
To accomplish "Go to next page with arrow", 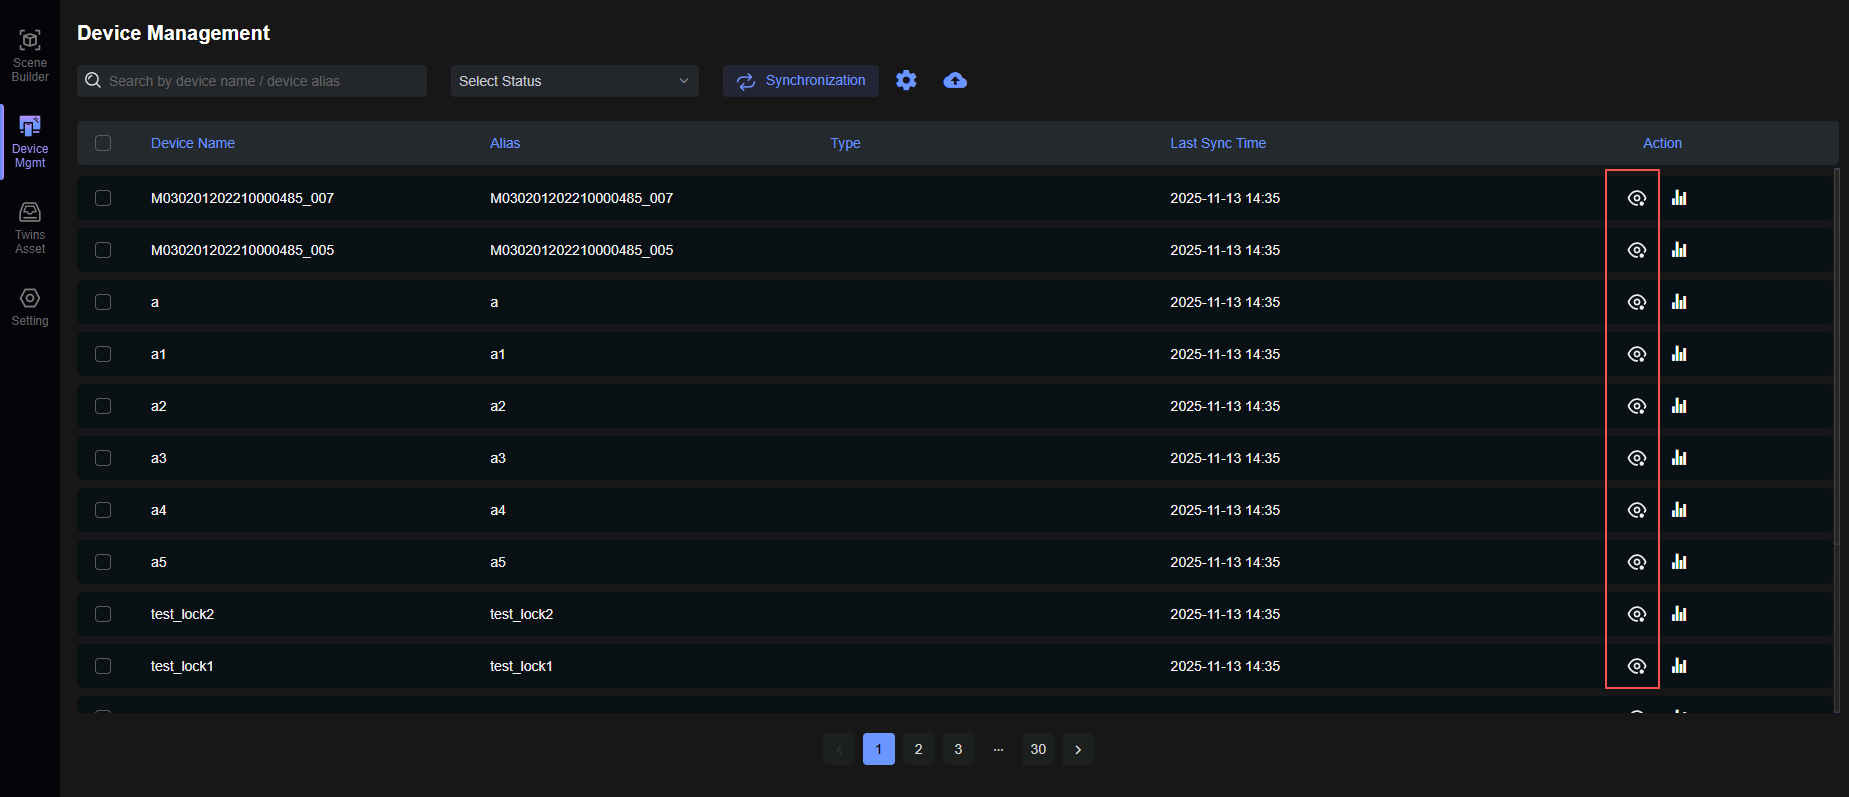I will coord(1077,749).
